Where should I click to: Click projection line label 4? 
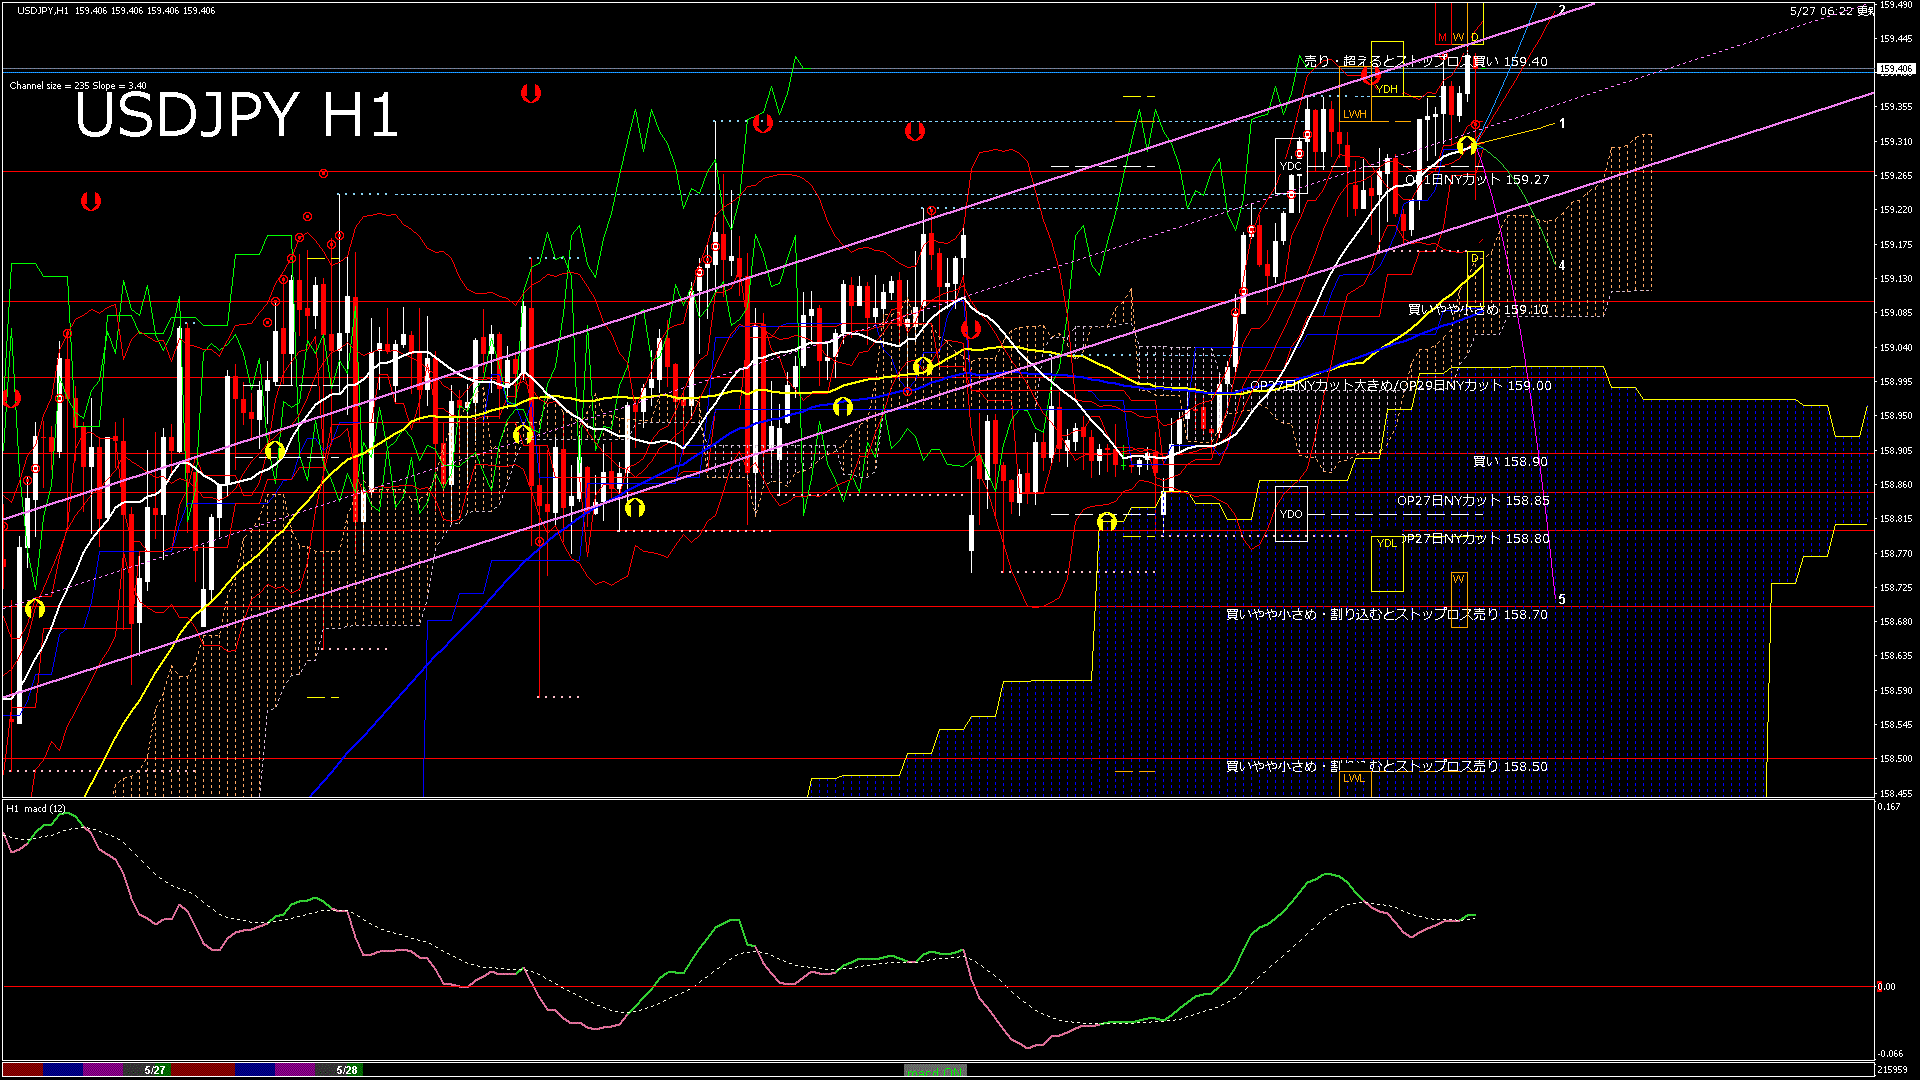click(1562, 266)
